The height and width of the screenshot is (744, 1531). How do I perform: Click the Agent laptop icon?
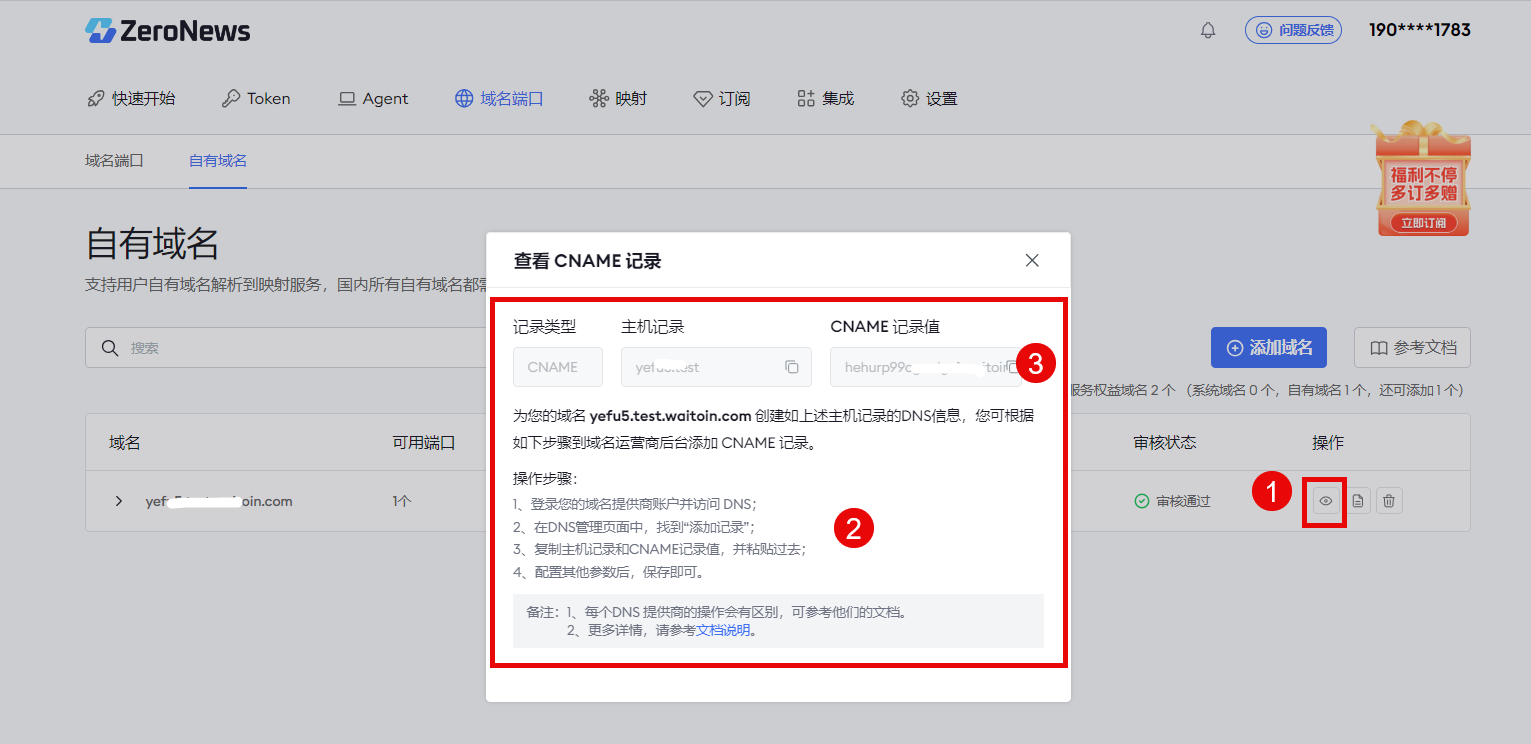pyautogui.click(x=347, y=98)
